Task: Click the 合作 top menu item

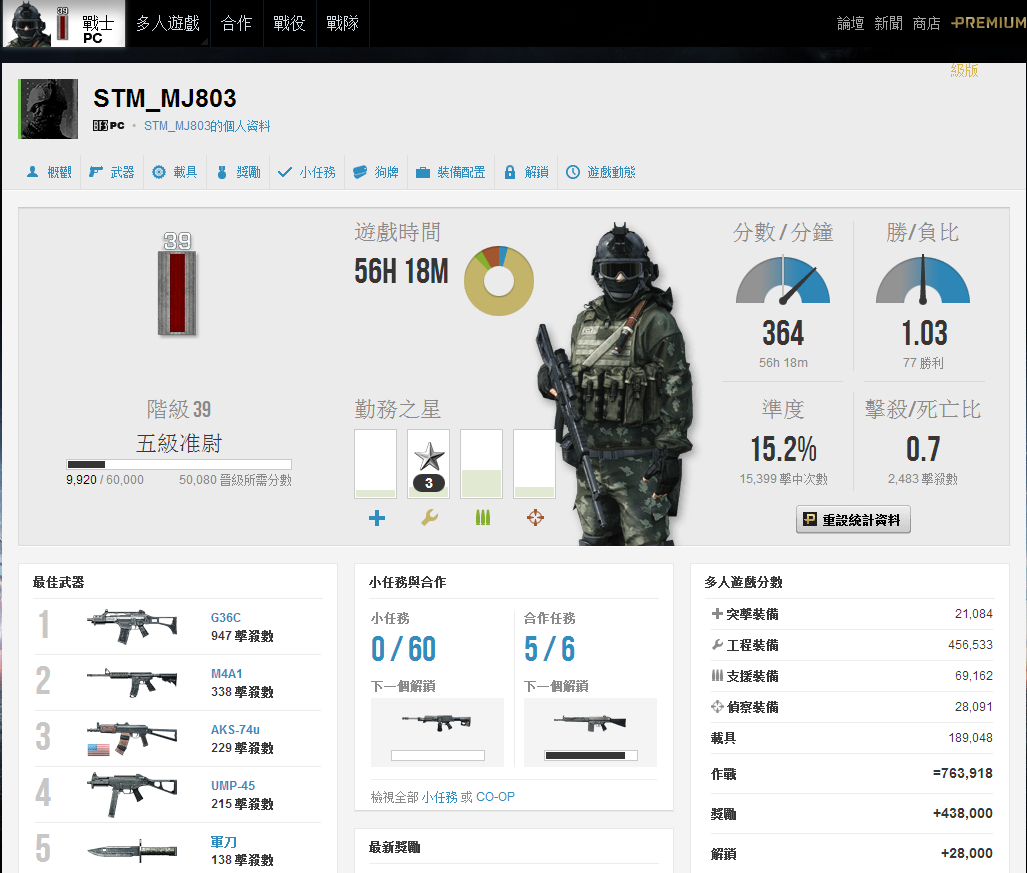Action: [236, 24]
